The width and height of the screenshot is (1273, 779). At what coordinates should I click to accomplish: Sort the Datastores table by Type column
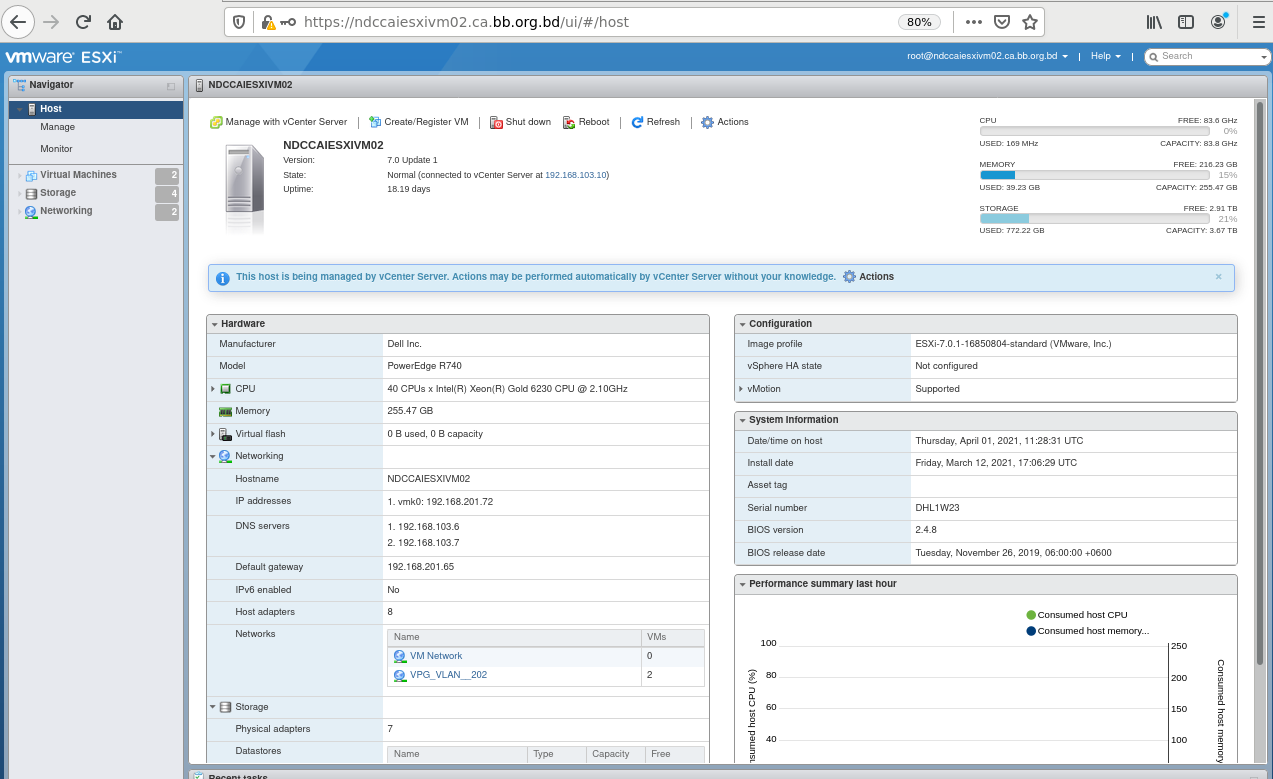(557, 754)
